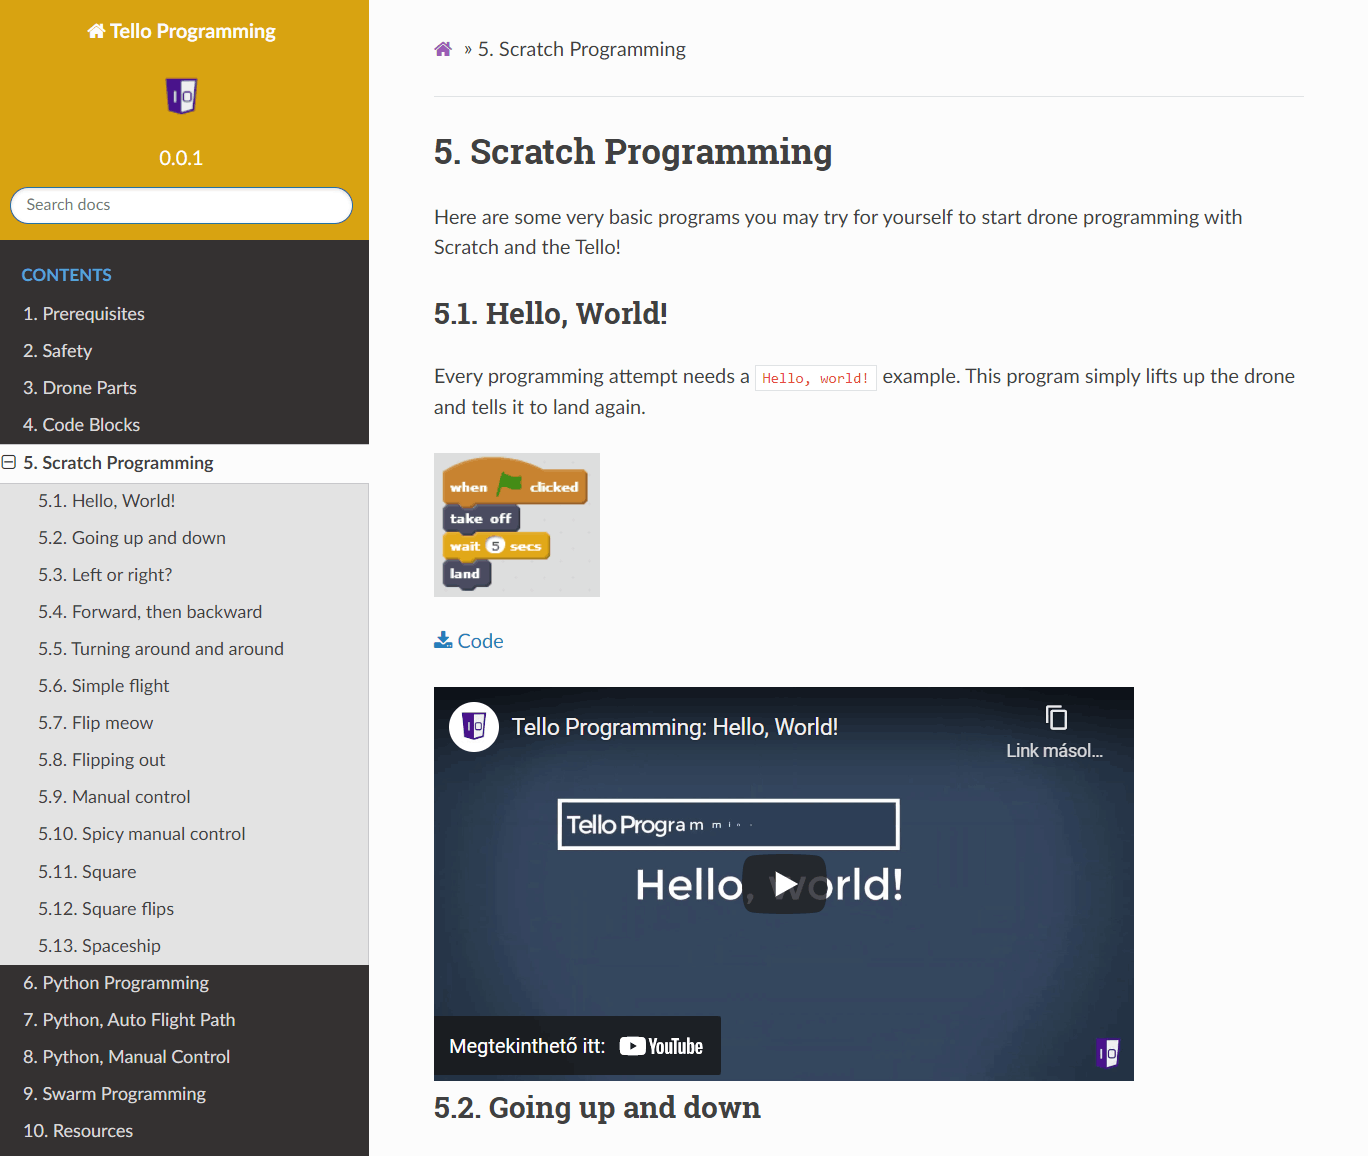Click the Search docs input field

tap(181, 205)
